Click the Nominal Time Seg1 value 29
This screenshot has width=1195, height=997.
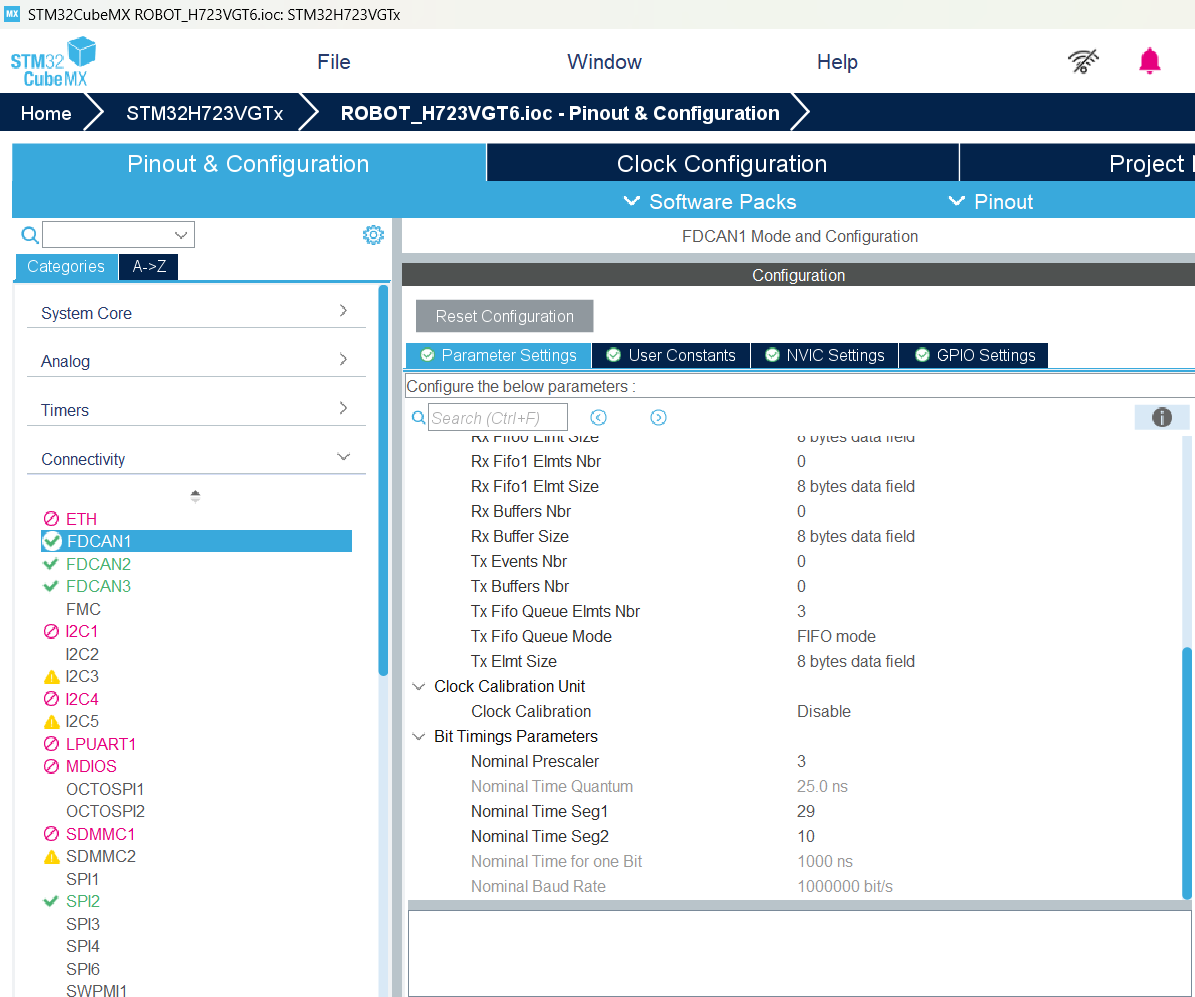[x=806, y=811]
